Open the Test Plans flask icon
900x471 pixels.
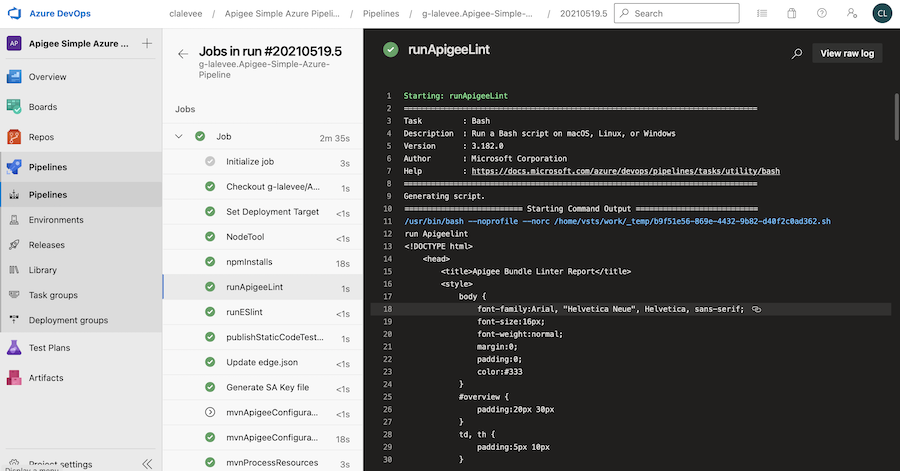coord(14,348)
